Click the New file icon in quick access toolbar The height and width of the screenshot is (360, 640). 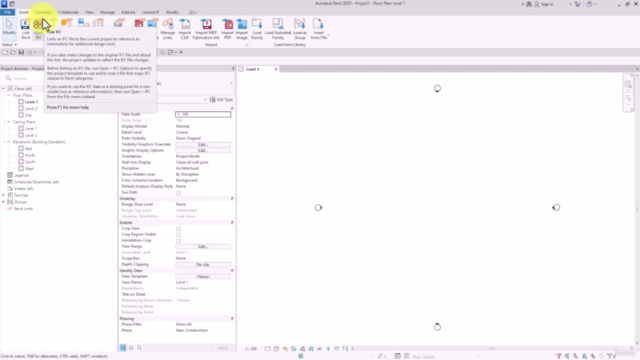point(5,52)
